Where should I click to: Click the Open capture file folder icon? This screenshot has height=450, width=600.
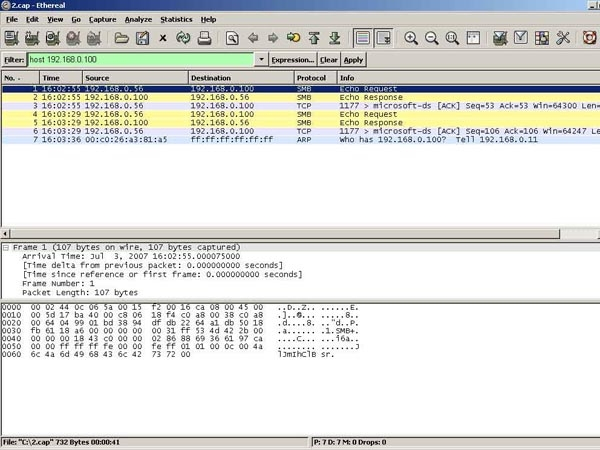(121, 39)
